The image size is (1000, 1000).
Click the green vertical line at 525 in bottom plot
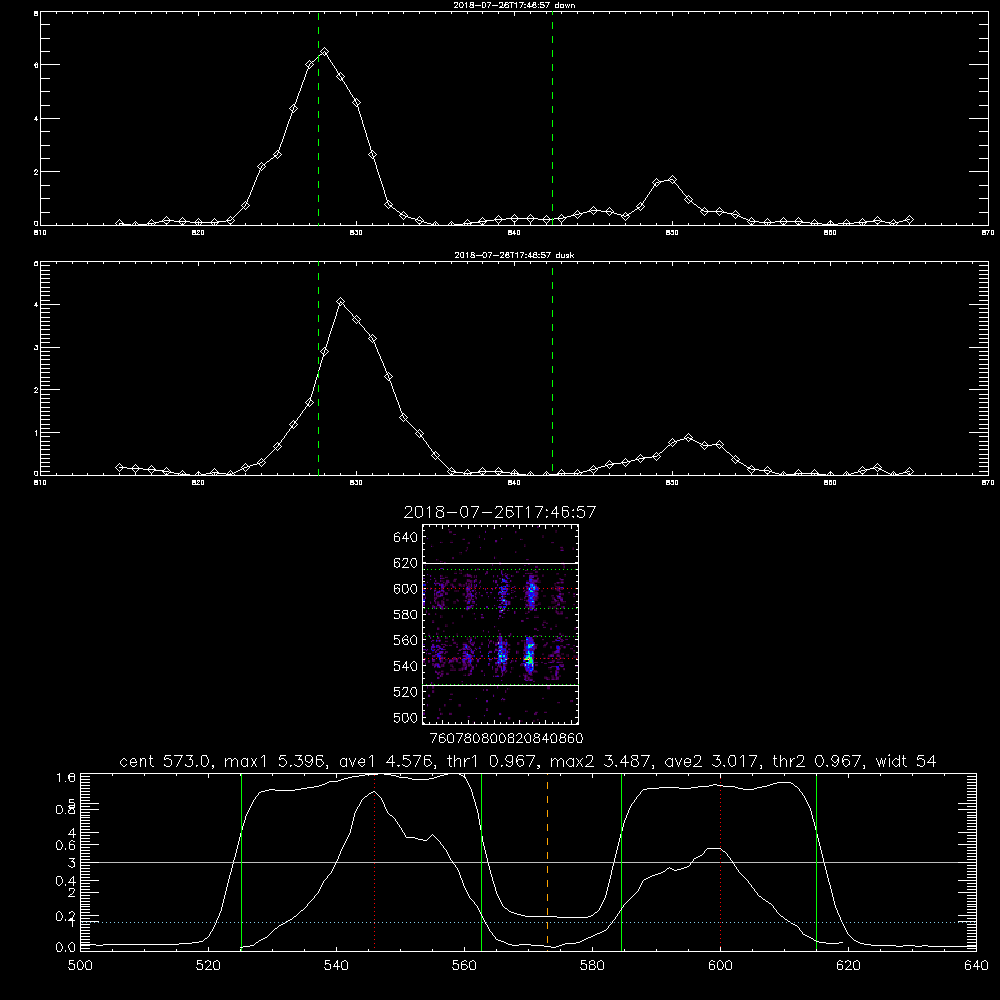[241, 861]
